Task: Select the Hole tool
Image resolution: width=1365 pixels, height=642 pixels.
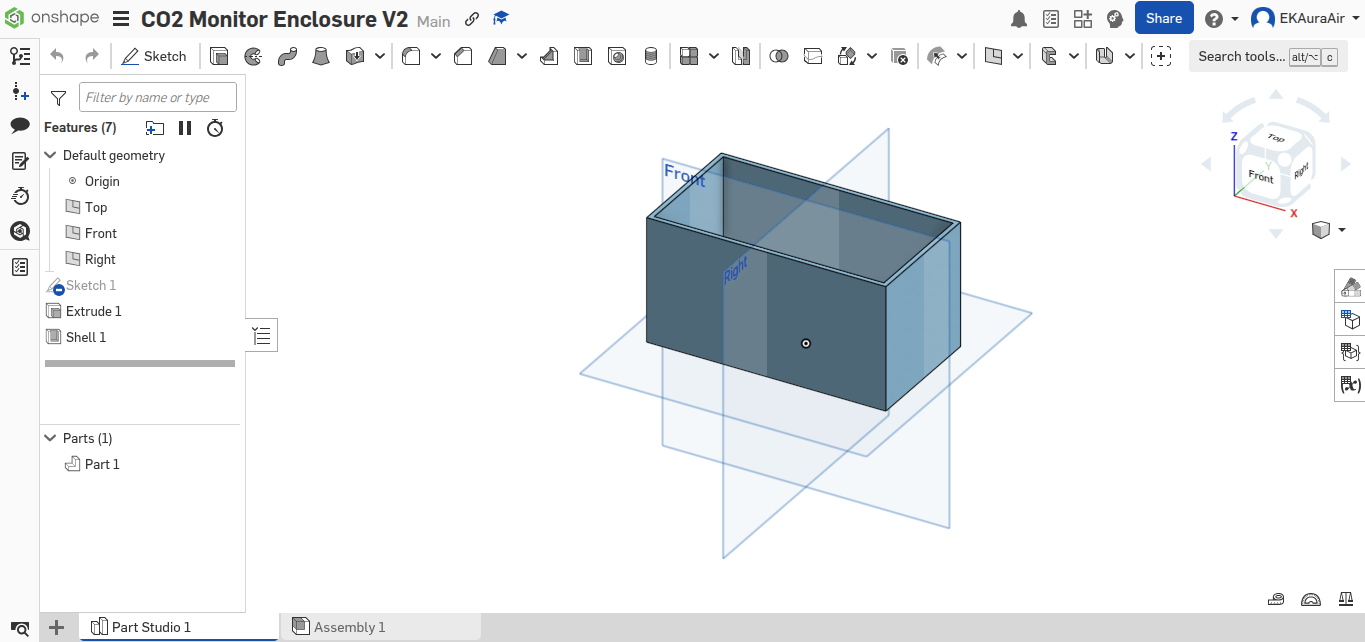Action: 617,56
